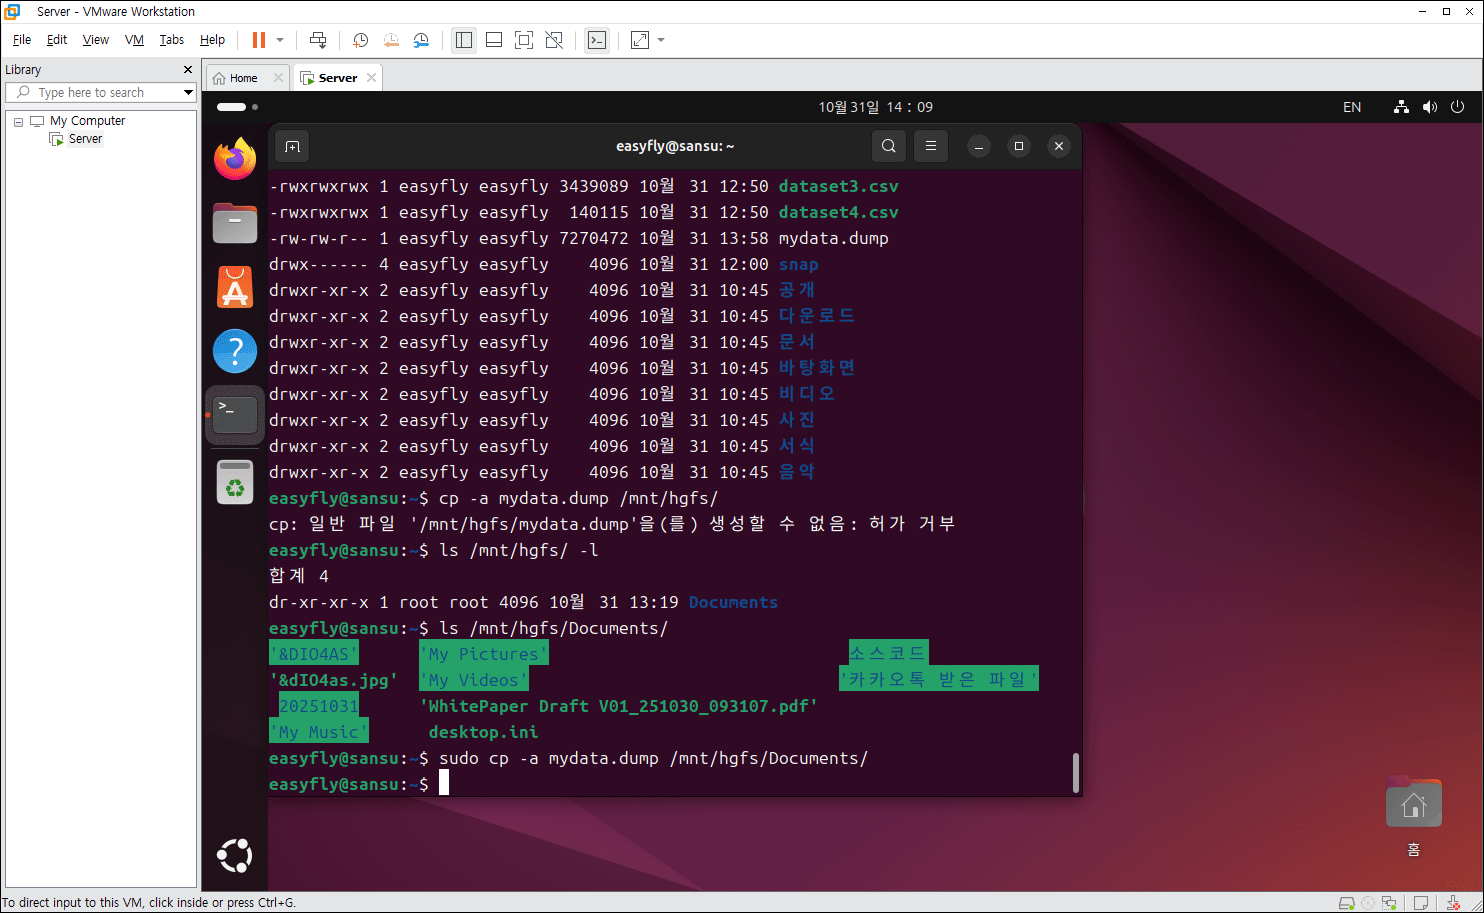Minimize the terminal window

979,146
